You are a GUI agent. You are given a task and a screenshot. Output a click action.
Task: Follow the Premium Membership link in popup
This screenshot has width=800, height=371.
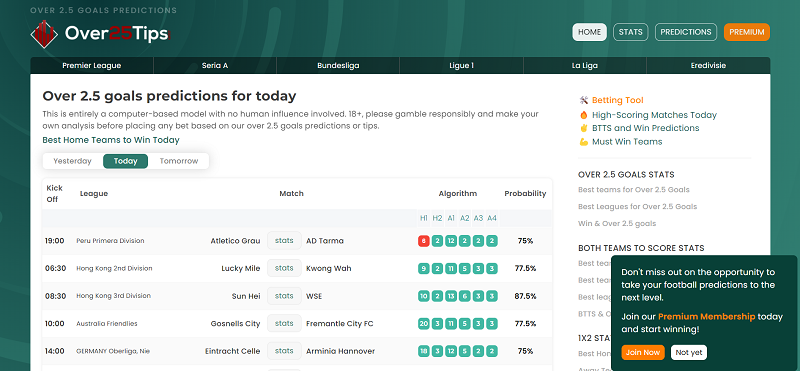tap(707, 316)
